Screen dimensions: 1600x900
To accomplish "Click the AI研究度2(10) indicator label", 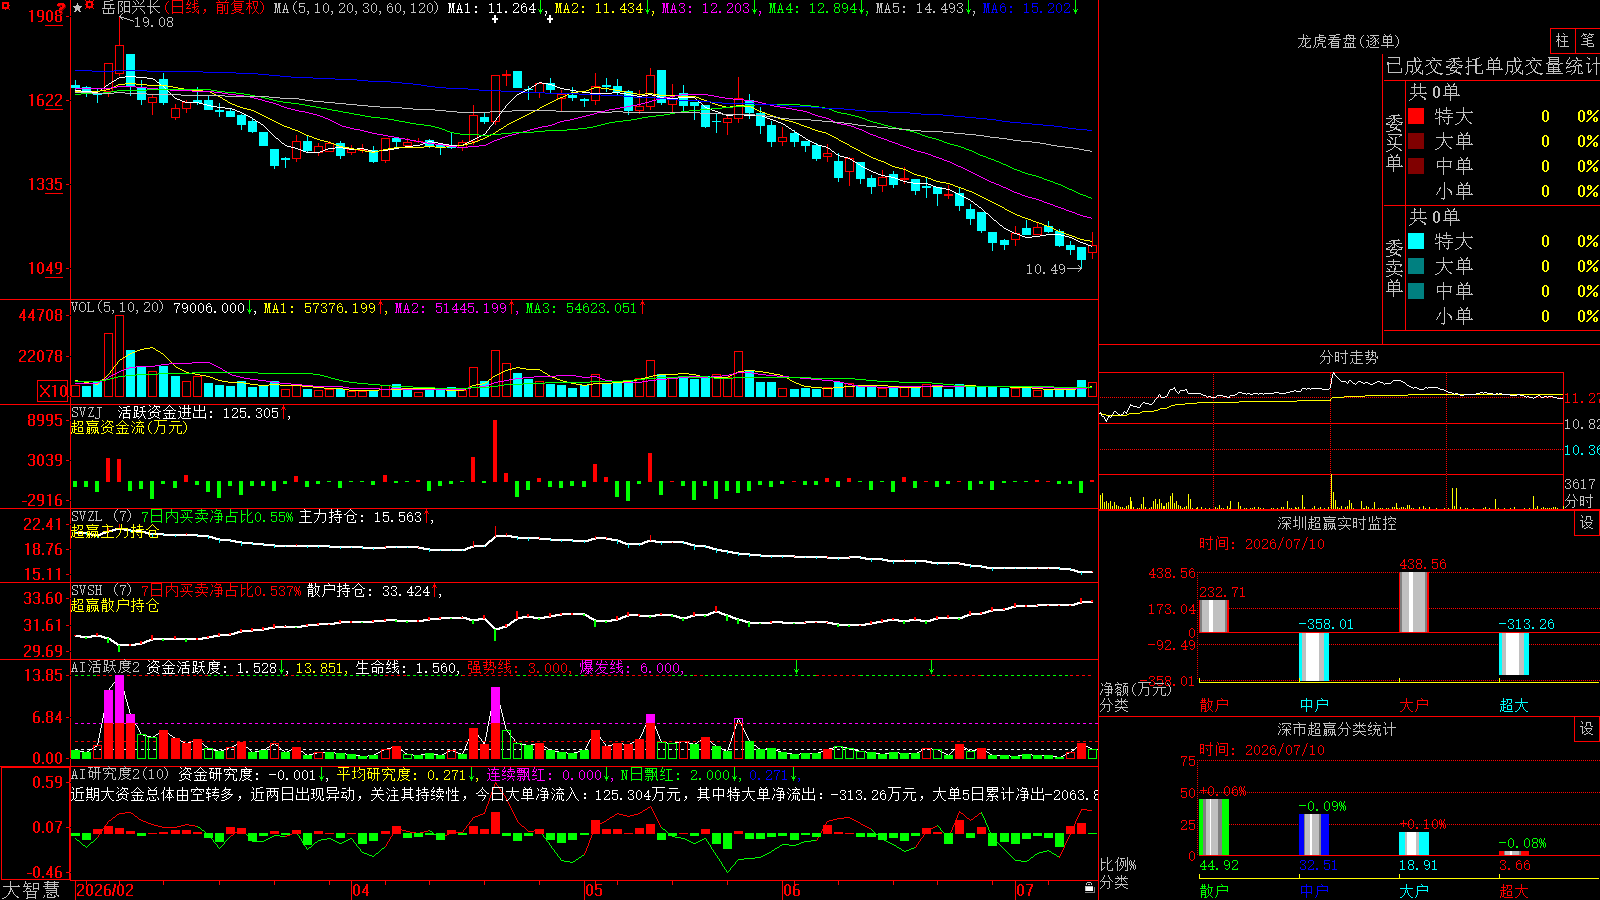I will coord(120,774).
